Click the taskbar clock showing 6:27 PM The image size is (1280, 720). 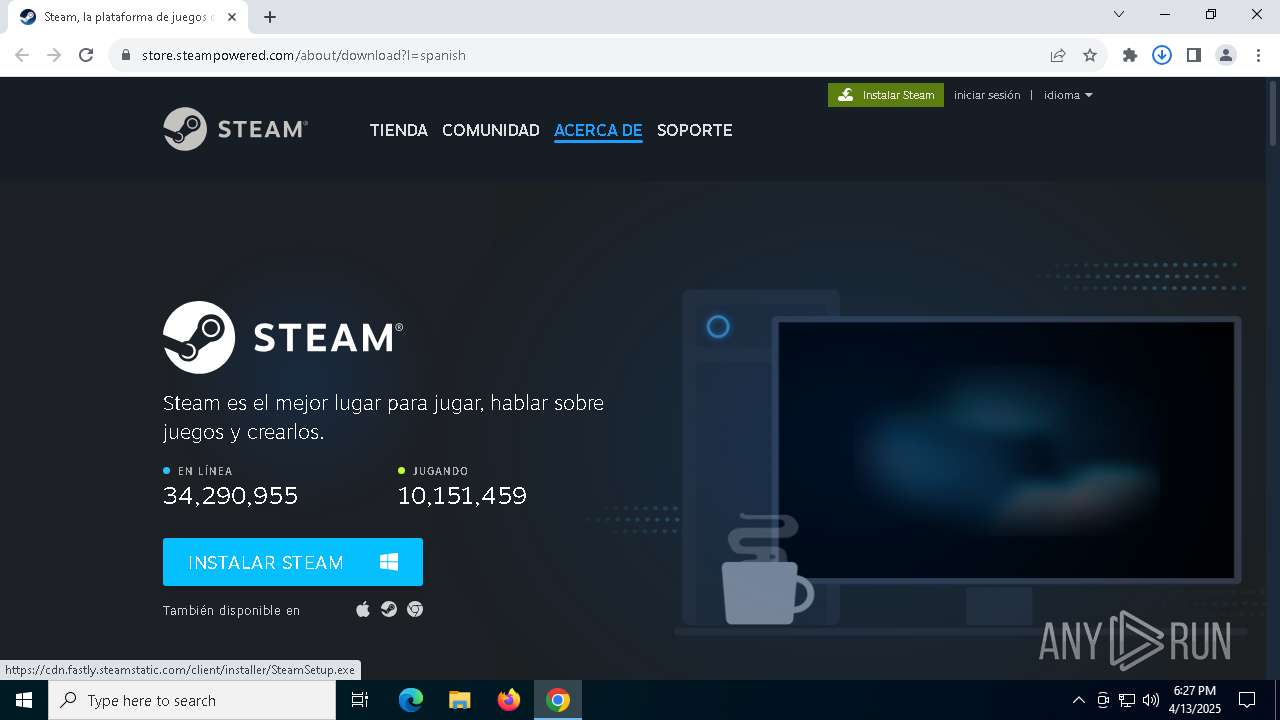pos(1197,700)
